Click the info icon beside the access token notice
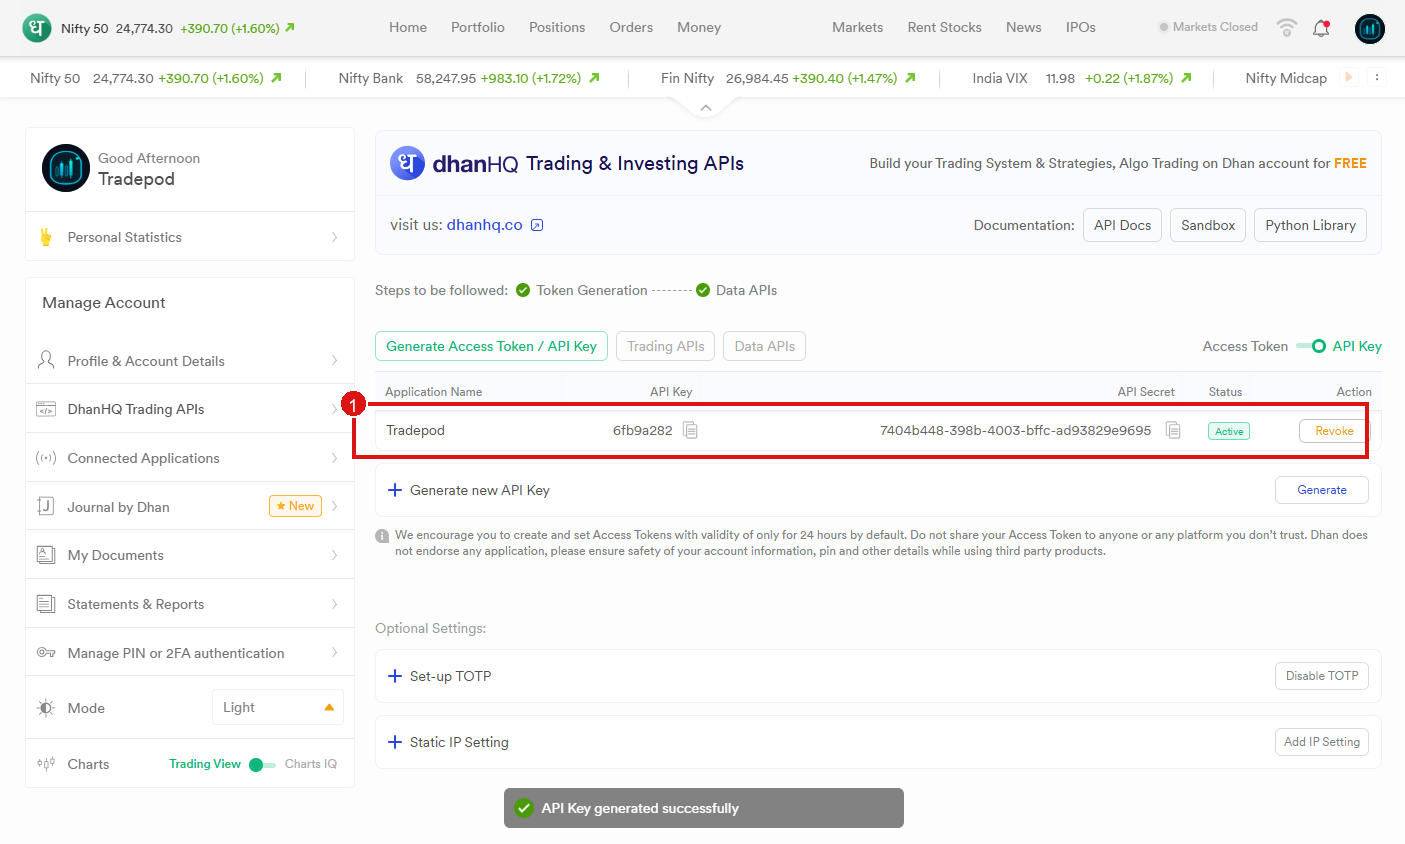Image resolution: width=1405 pixels, height=844 pixels. [382, 536]
